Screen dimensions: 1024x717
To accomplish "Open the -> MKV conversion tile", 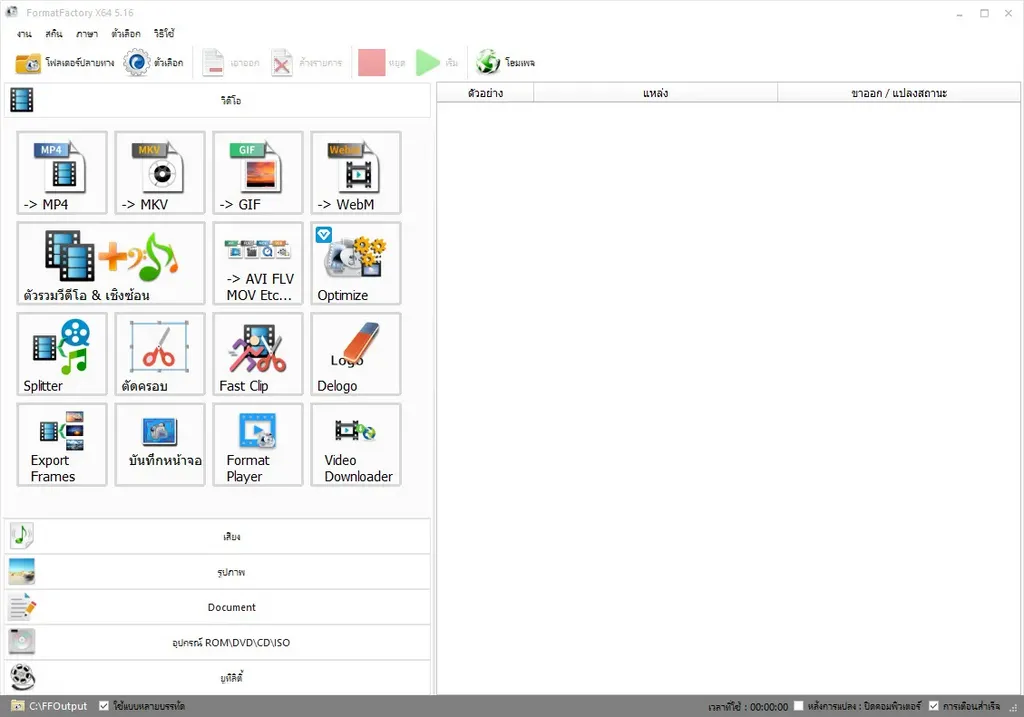I will pyautogui.click(x=160, y=172).
